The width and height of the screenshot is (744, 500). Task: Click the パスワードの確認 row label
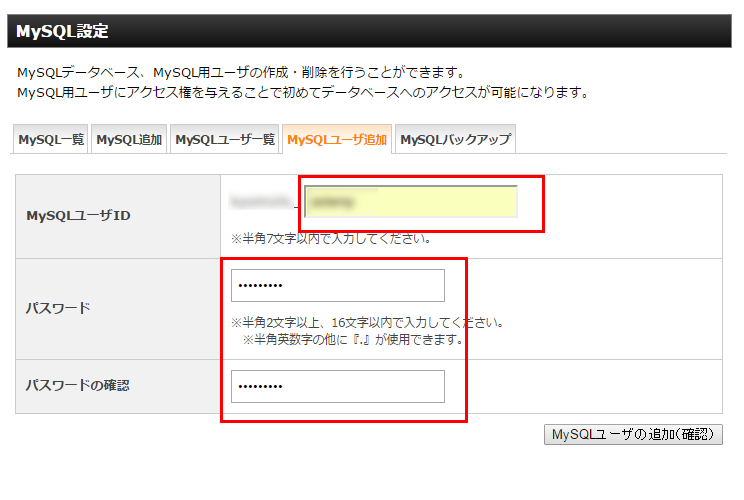[x=77, y=385]
